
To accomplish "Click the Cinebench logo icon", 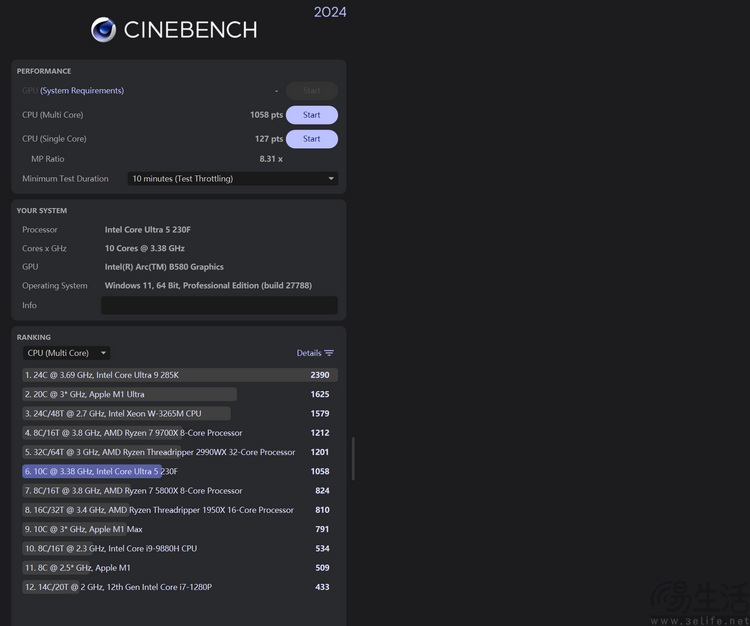I will (x=103, y=30).
